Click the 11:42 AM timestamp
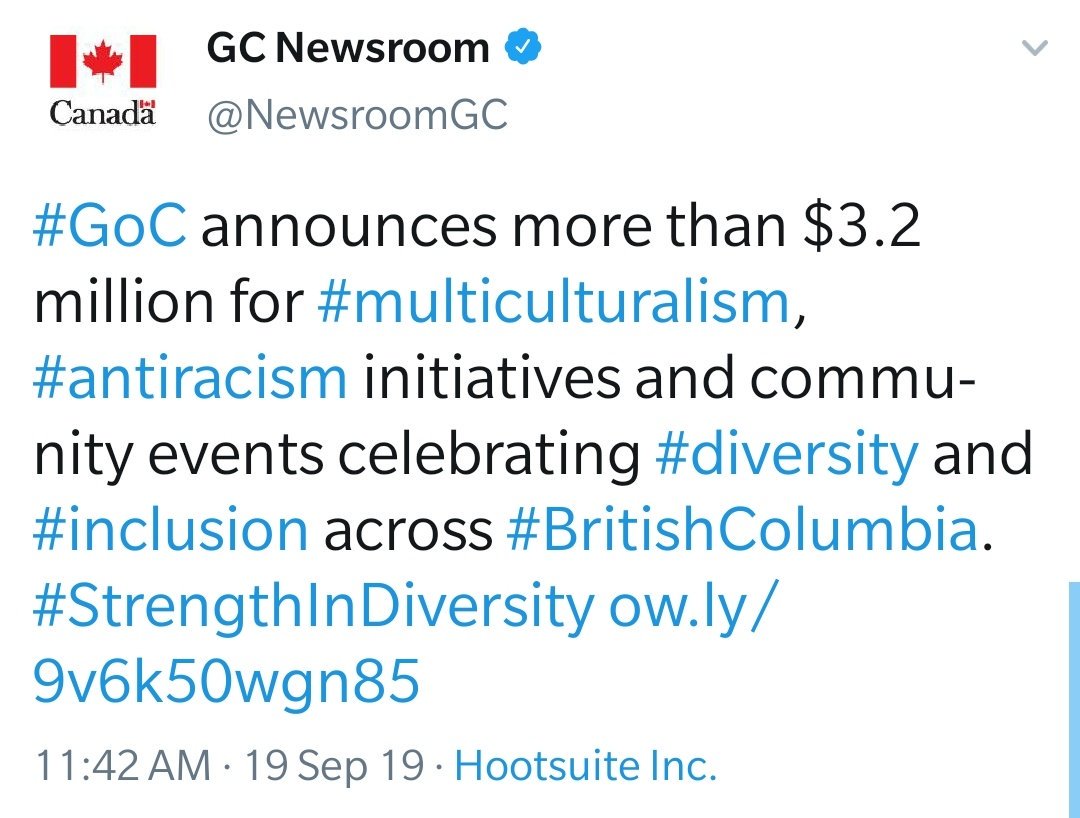 click(123, 766)
